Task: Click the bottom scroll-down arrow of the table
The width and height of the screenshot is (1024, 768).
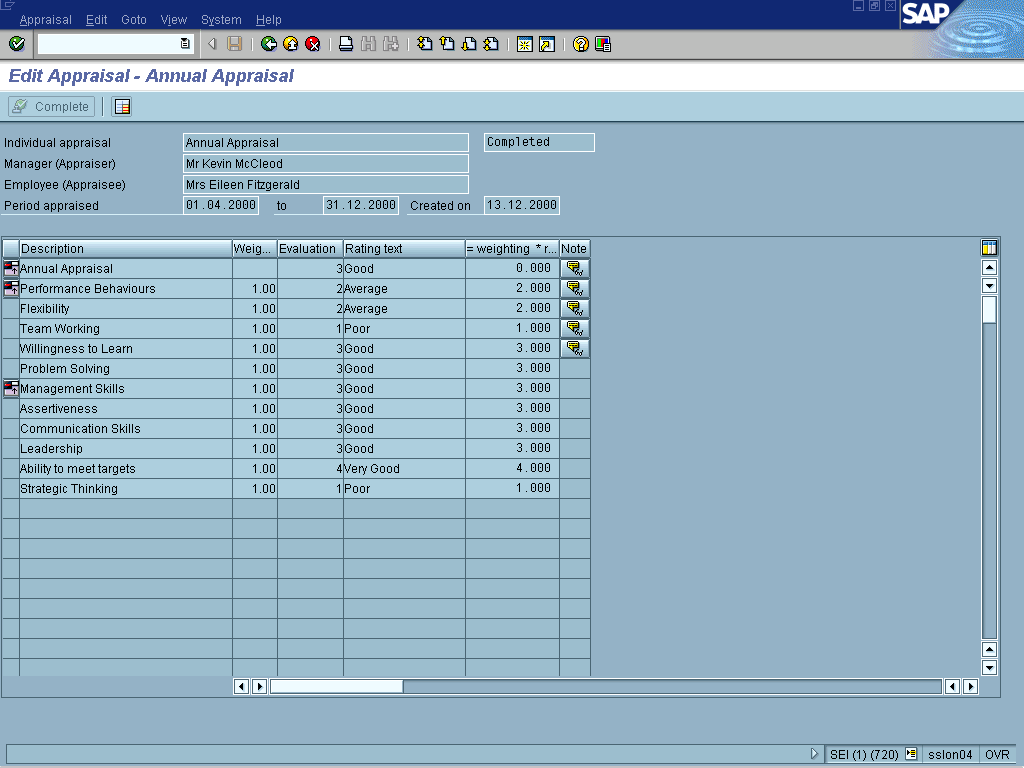Action: tap(989, 667)
